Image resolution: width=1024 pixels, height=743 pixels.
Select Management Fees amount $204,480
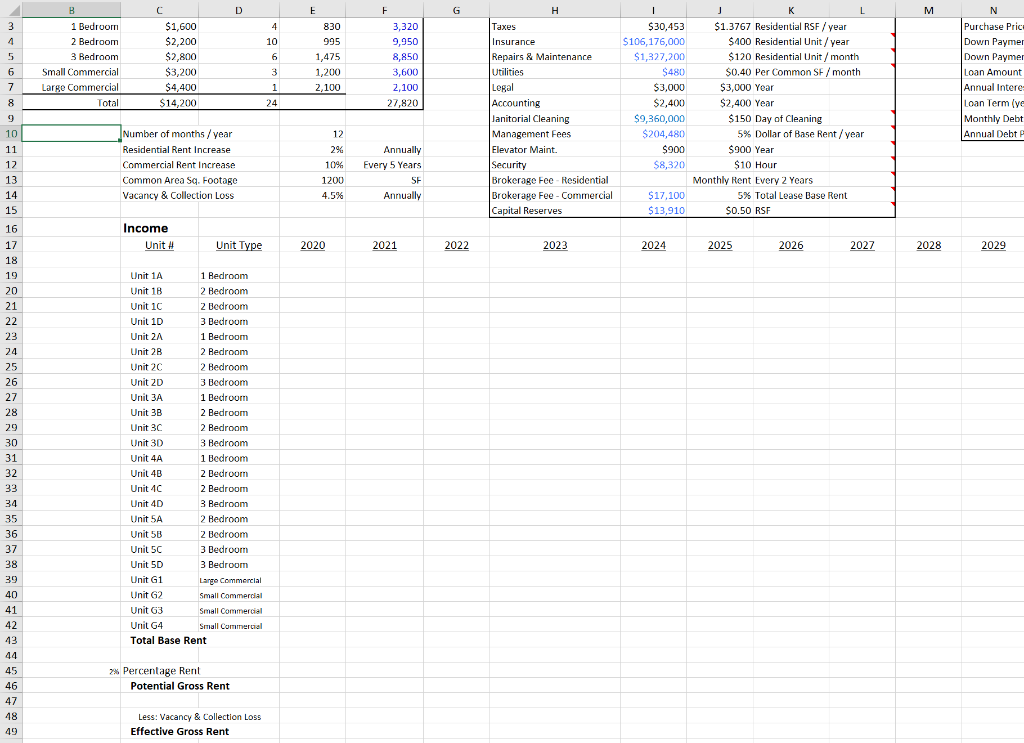654,134
